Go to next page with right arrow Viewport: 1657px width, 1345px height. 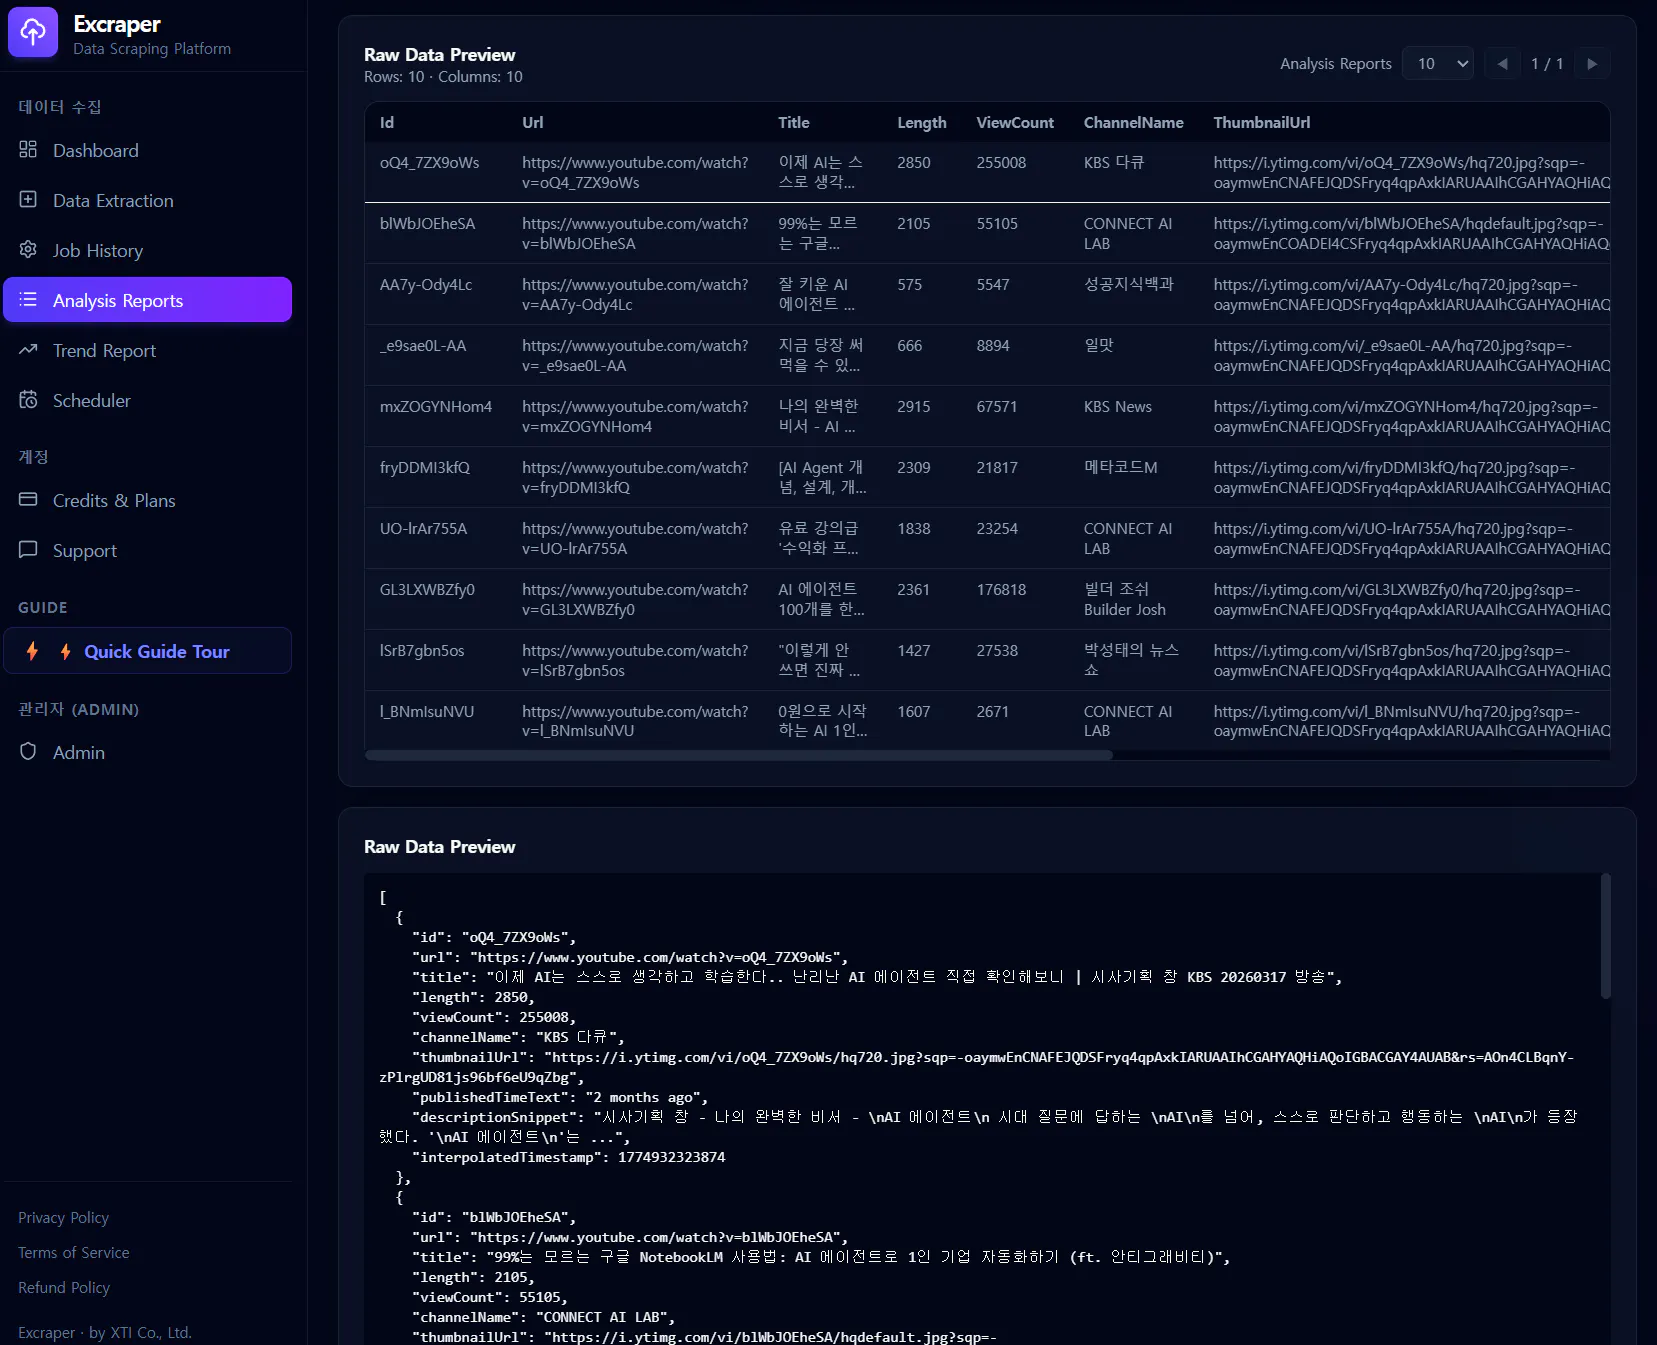point(1592,64)
